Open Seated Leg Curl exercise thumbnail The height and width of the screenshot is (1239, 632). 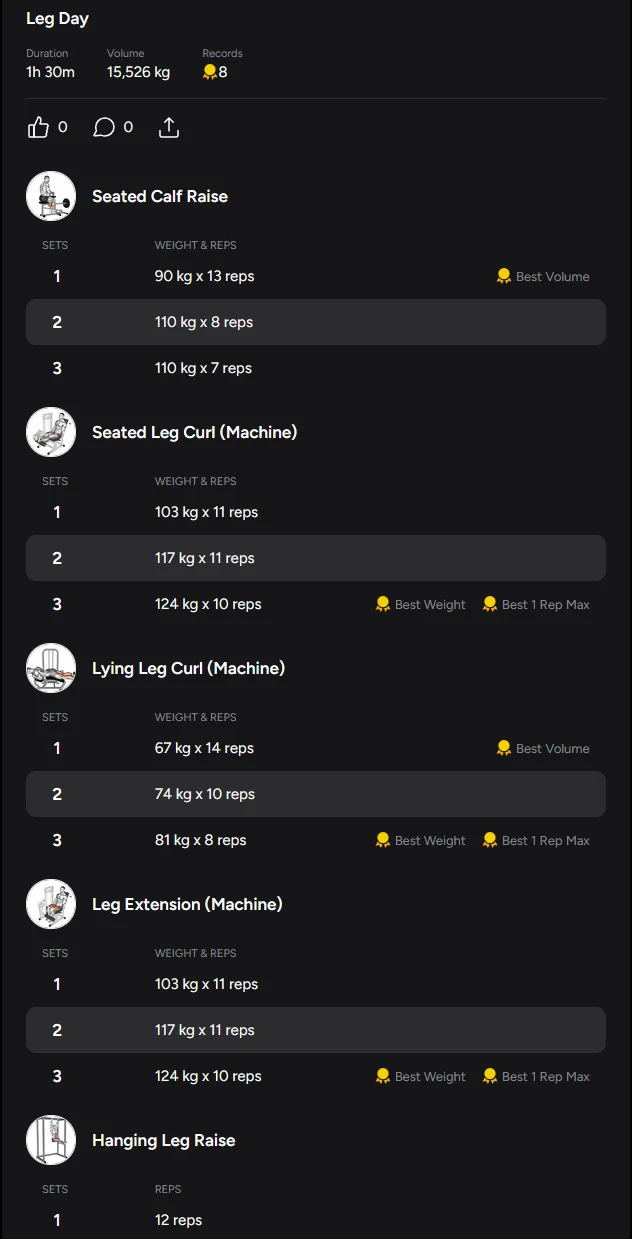click(x=51, y=432)
